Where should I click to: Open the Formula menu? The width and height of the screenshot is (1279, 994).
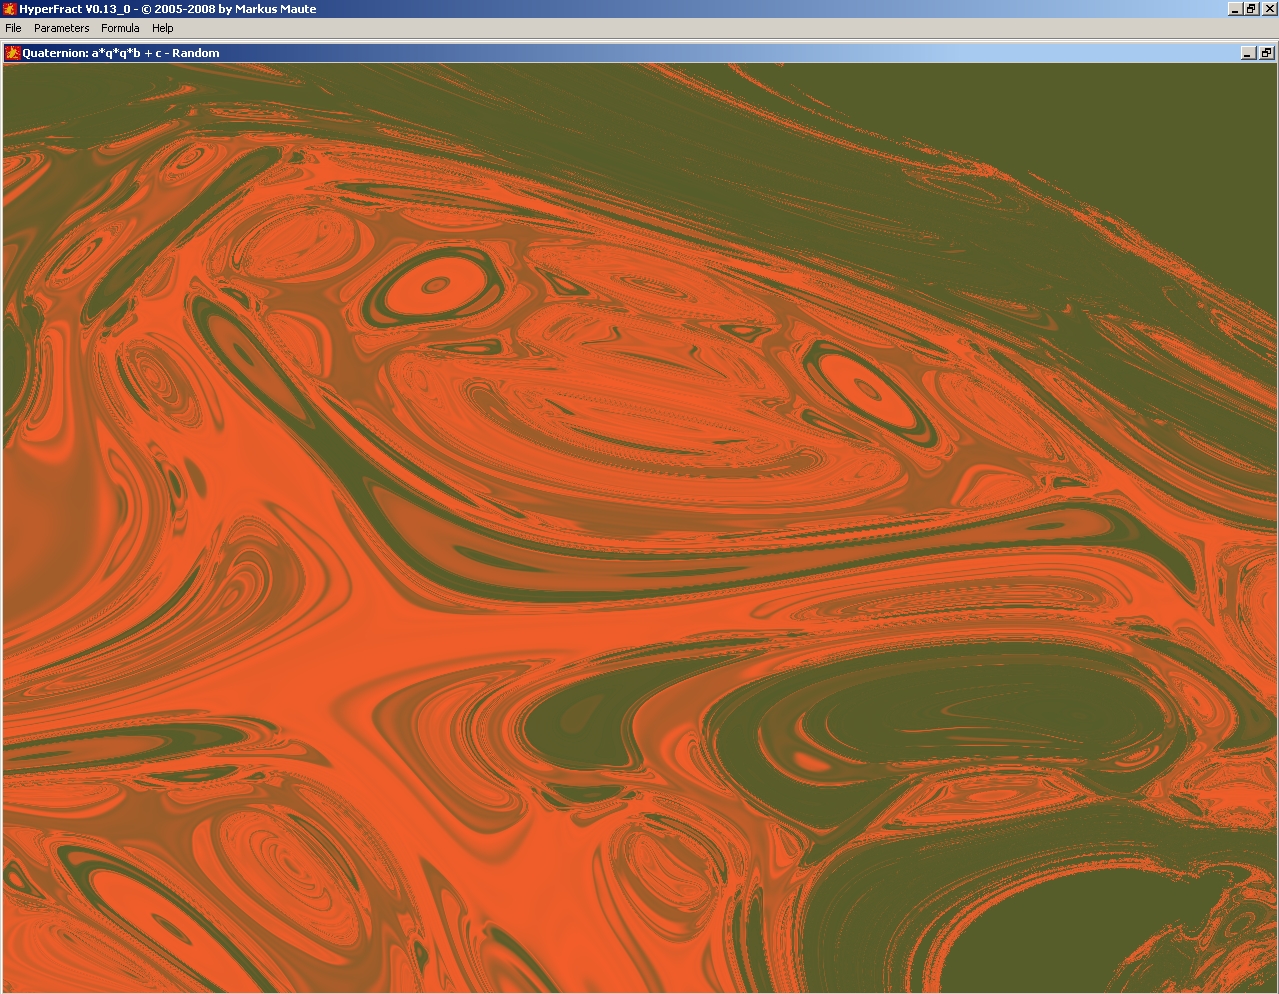coord(120,28)
